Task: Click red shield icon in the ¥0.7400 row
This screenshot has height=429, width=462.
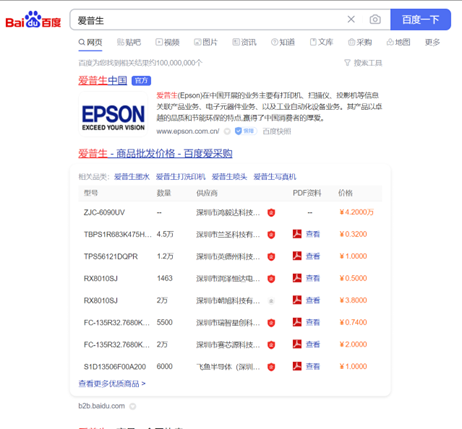Action: pyautogui.click(x=271, y=322)
